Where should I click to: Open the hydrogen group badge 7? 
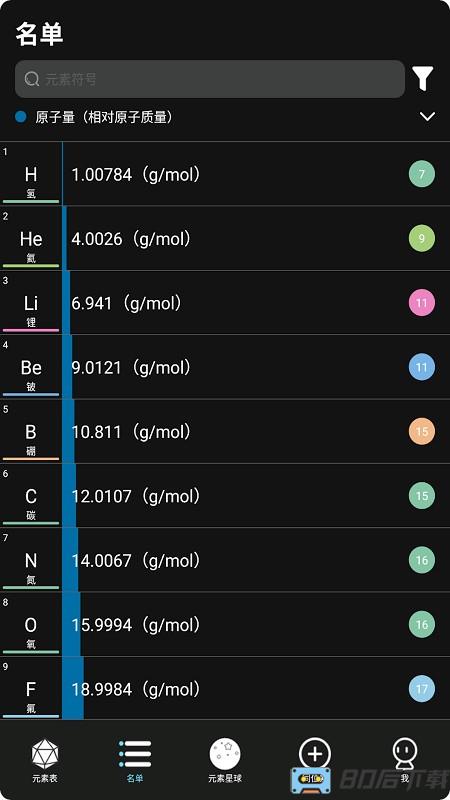tap(421, 174)
